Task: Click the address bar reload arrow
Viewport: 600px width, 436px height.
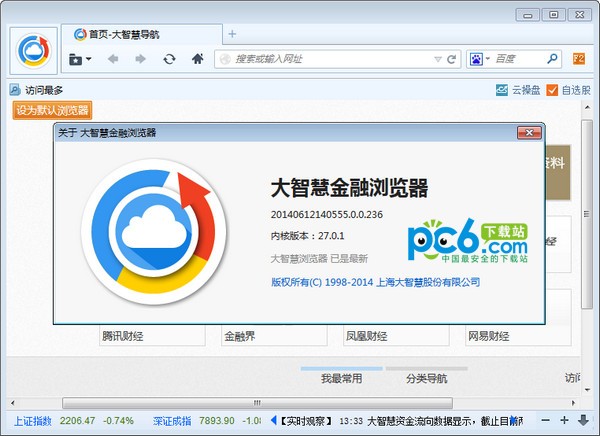Action: click(x=452, y=59)
